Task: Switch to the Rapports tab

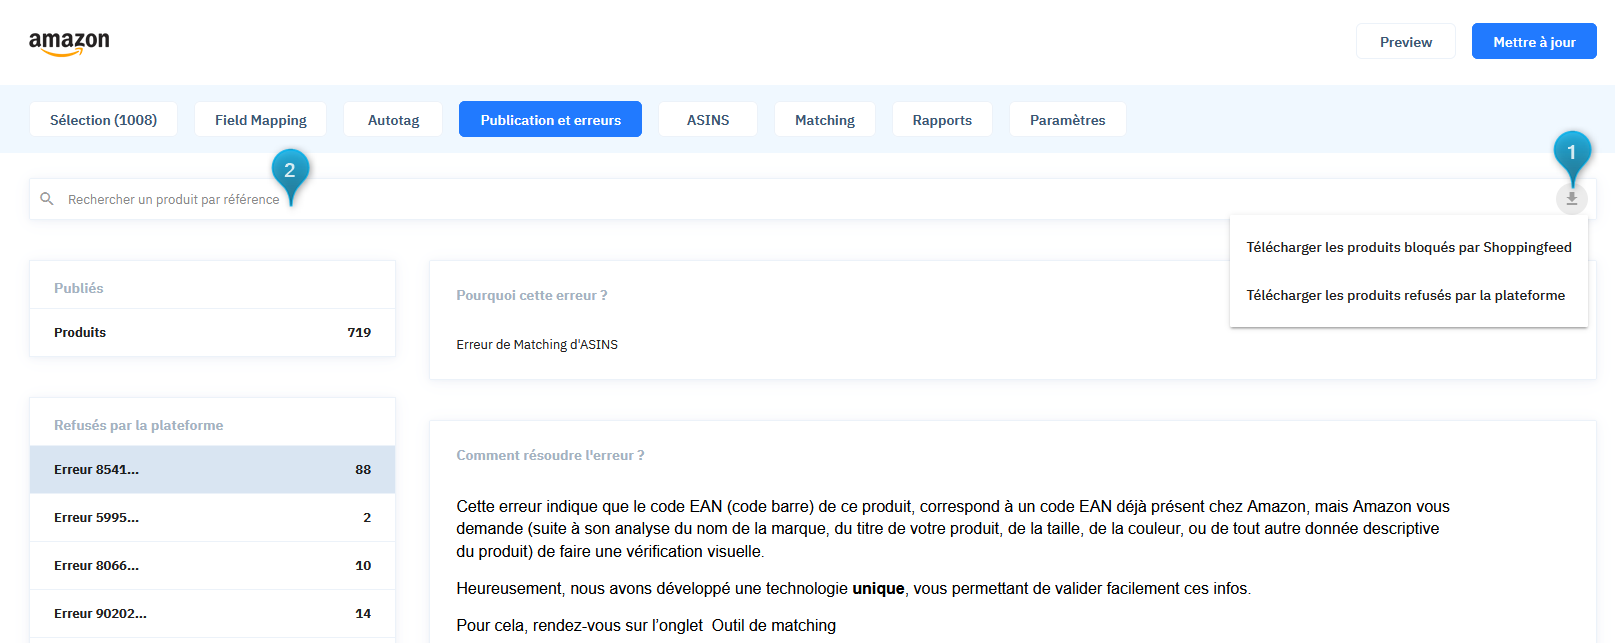Action: [x=942, y=120]
